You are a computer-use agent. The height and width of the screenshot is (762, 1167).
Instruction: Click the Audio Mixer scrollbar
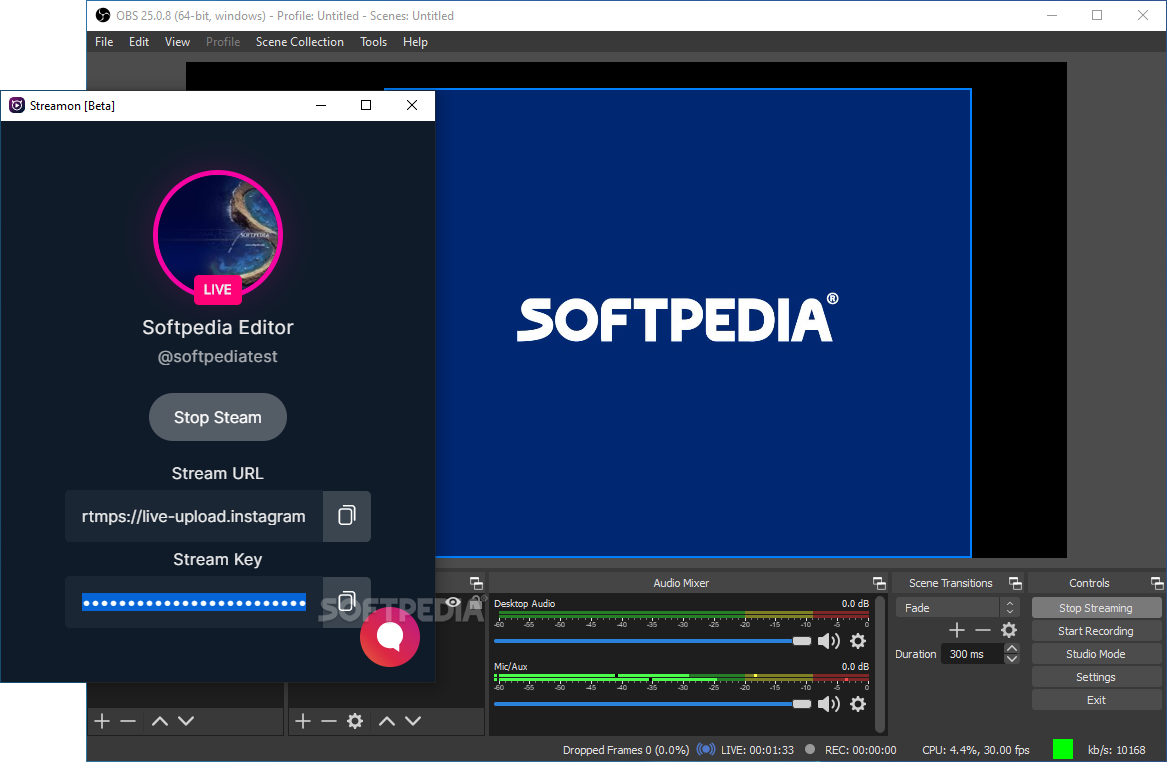[x=880, y=664]
